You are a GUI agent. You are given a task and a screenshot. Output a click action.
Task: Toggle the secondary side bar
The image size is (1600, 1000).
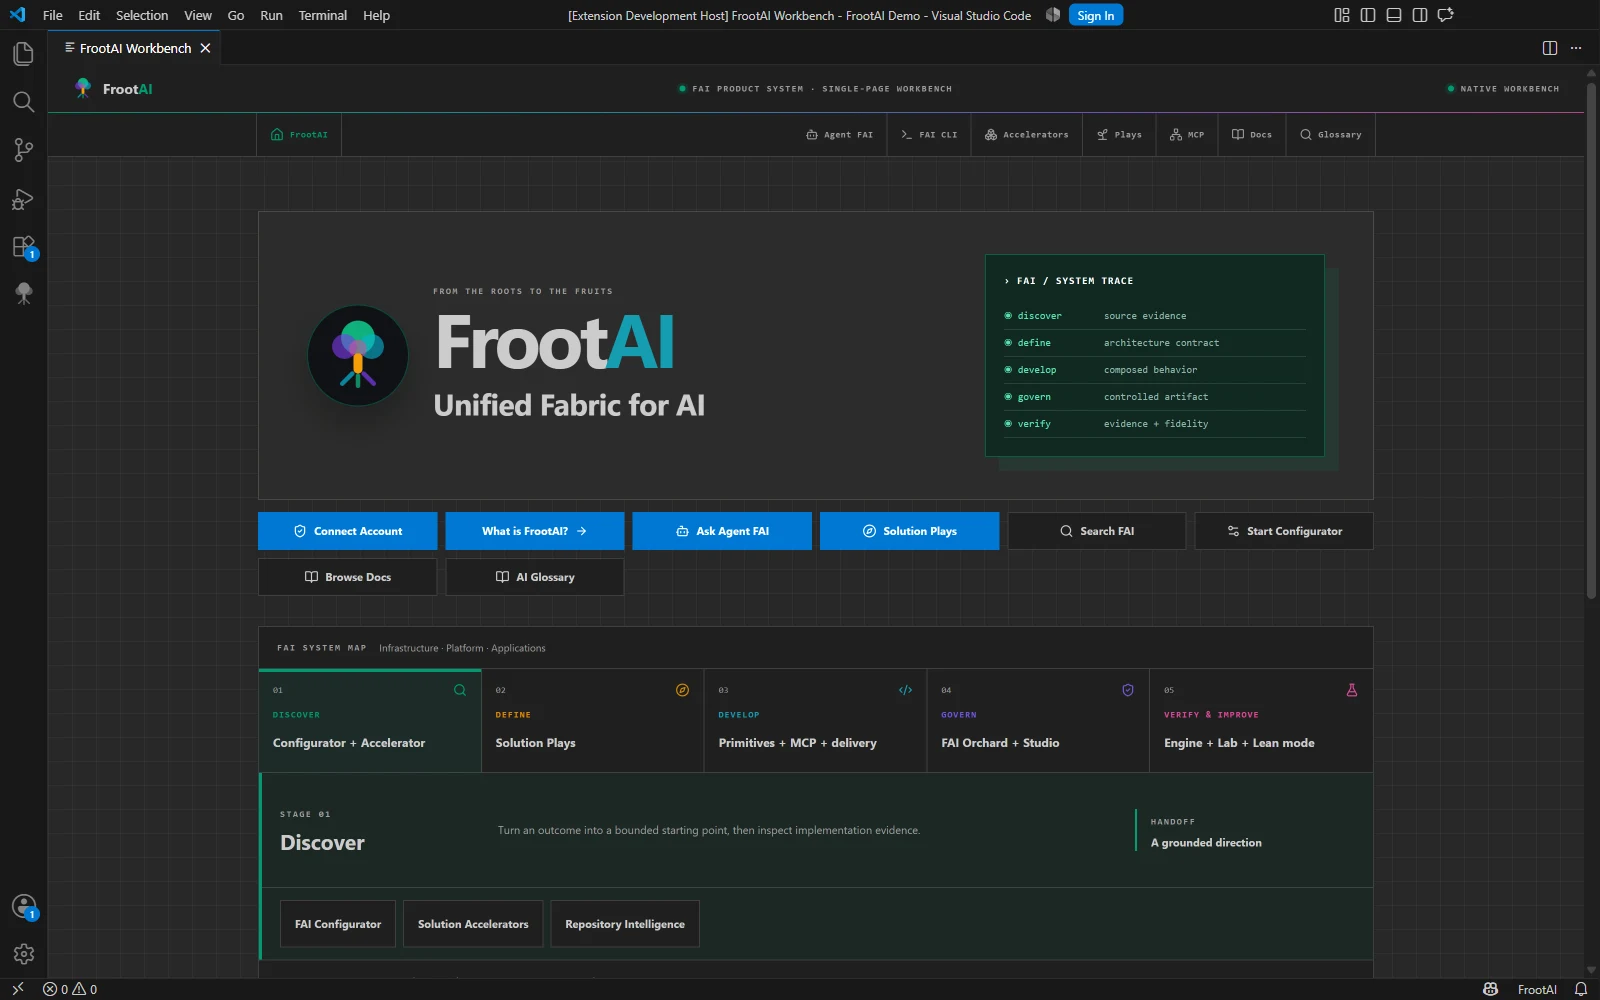tap(1420, 15)
